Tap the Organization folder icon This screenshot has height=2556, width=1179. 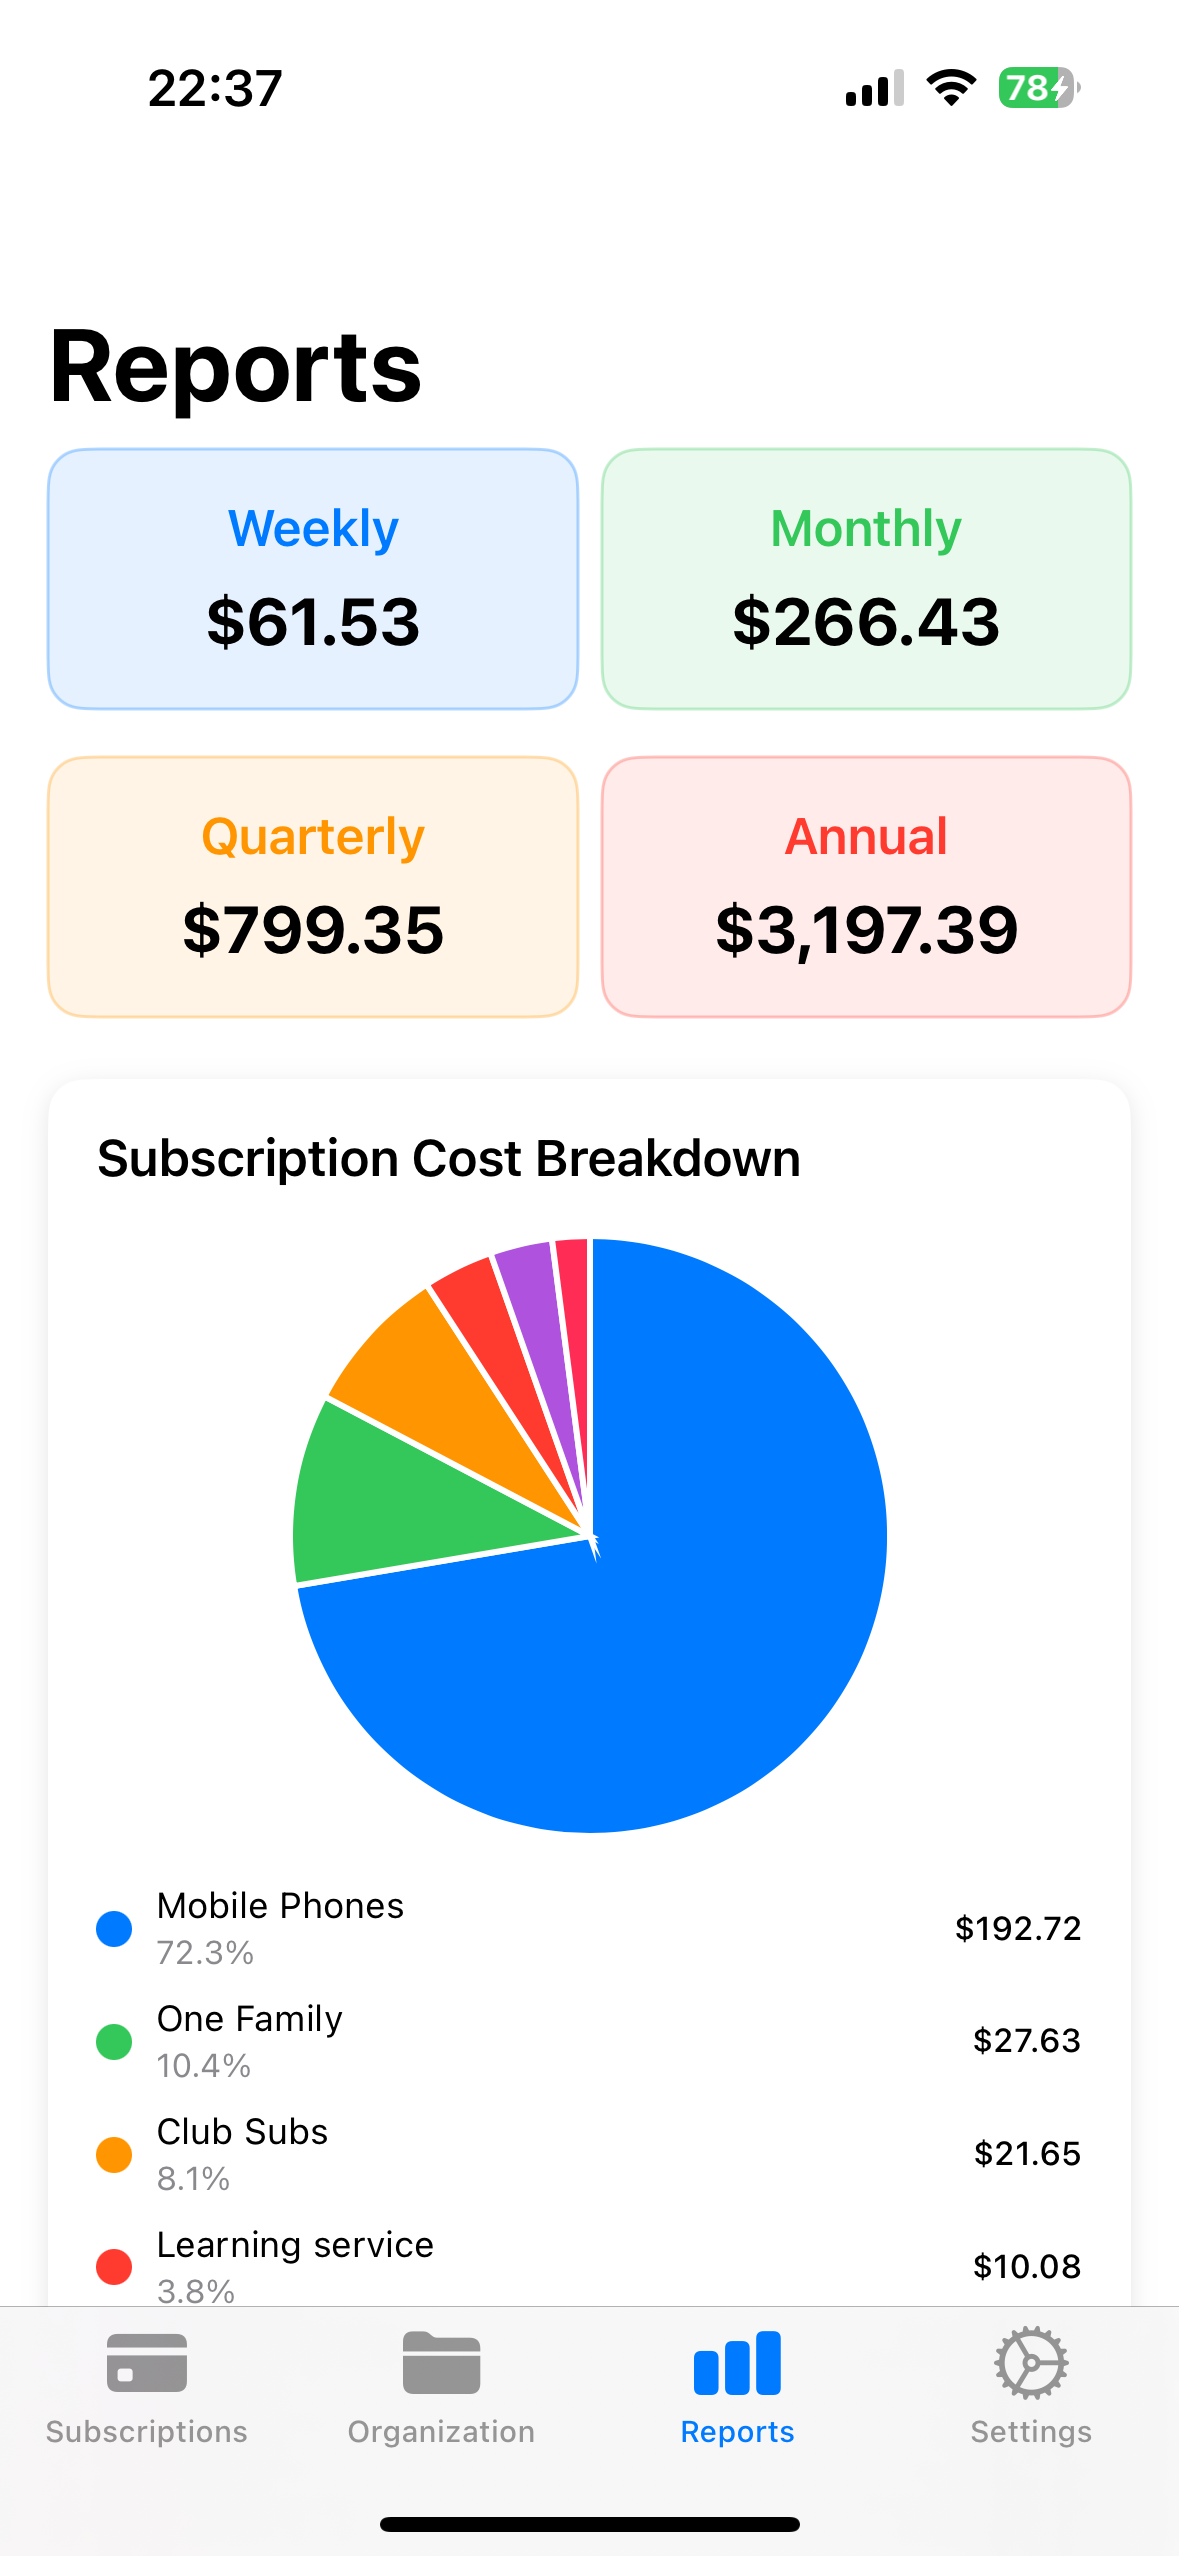point(441,2364)
